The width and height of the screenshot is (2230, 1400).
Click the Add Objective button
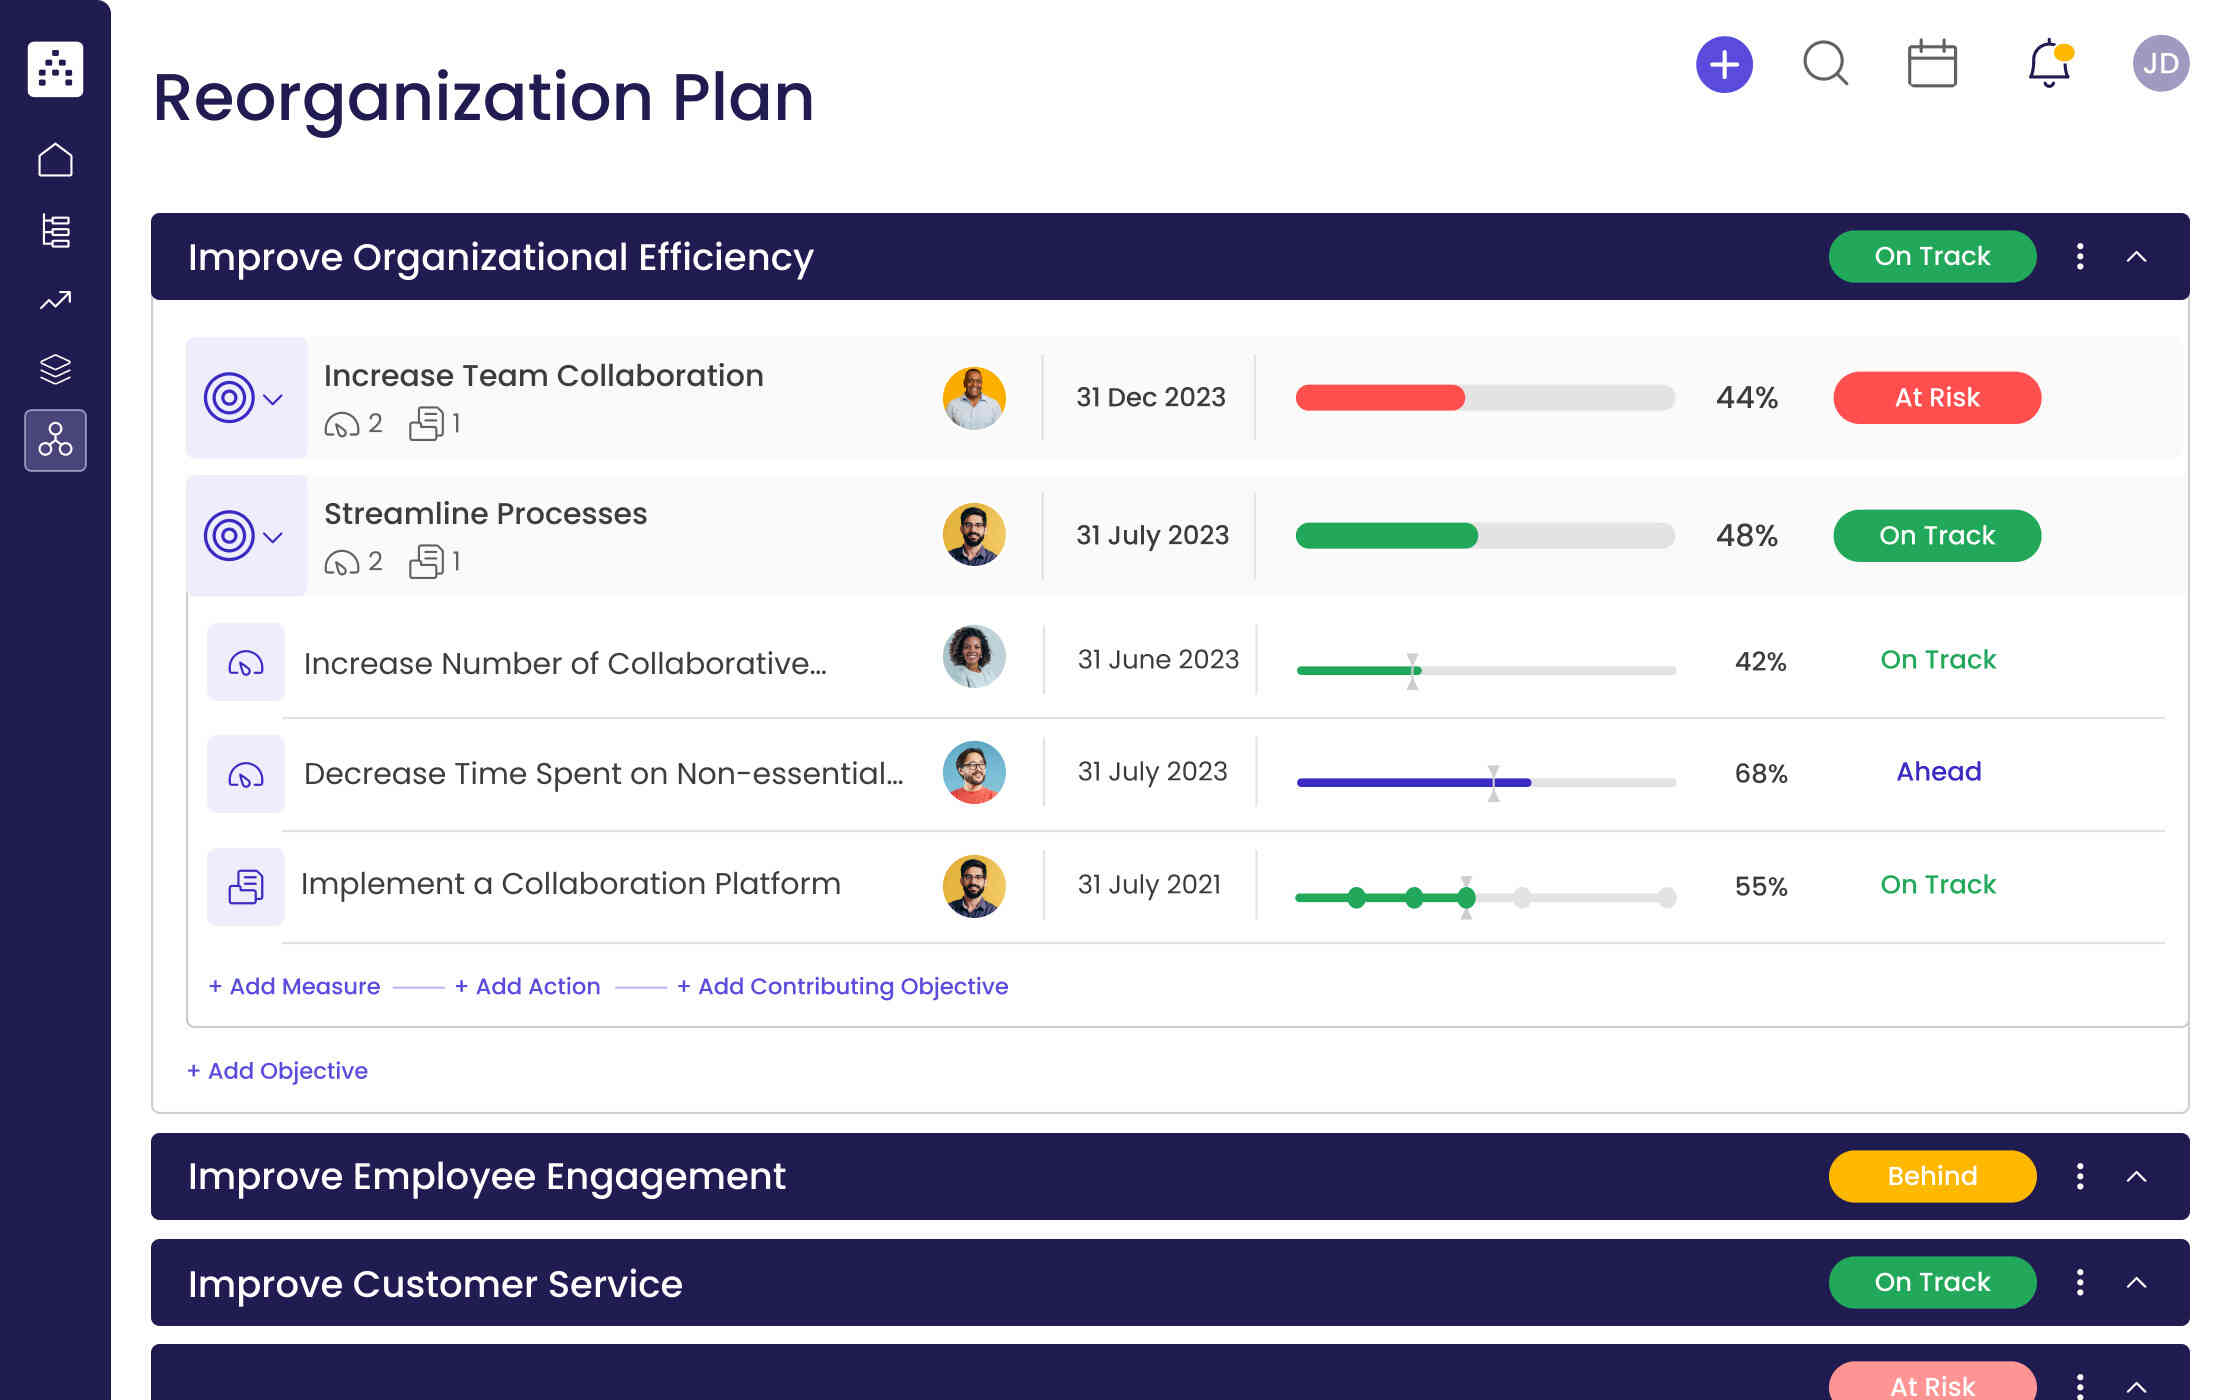(276, 1069)
